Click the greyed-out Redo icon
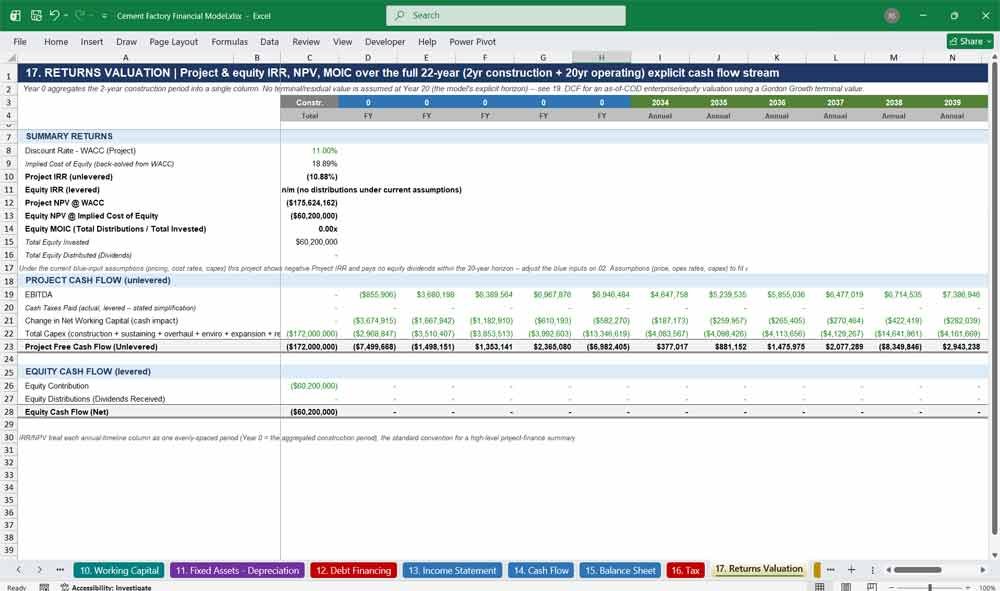 (80, 15)
